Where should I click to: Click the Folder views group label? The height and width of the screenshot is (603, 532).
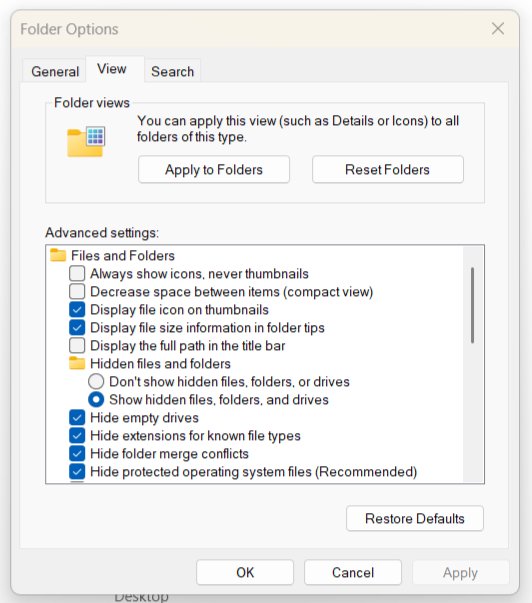(92, 103)
